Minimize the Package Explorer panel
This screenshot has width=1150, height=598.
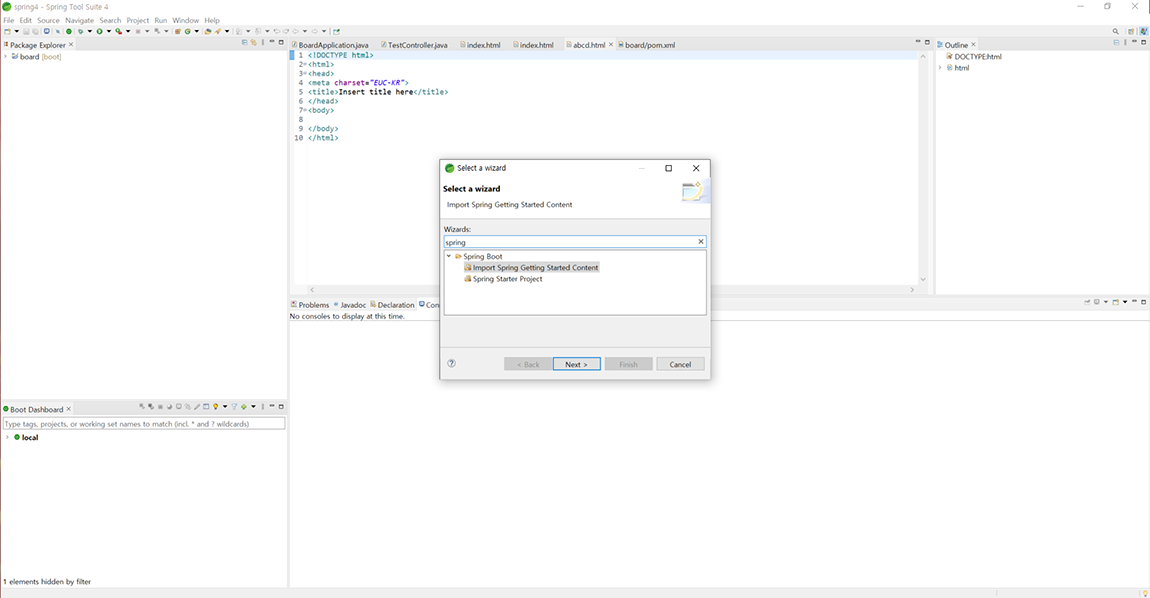(271, 42)
